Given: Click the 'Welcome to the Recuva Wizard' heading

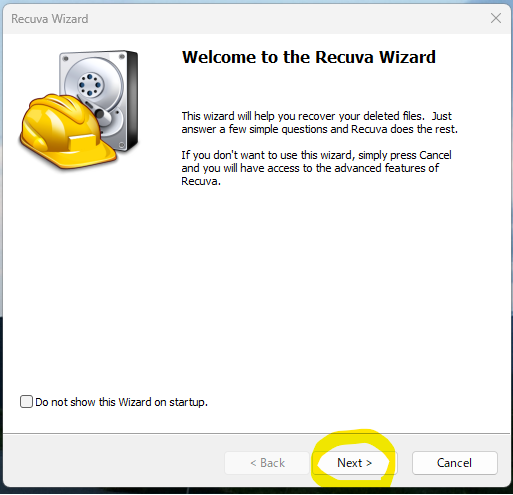Looking at the screenshot, I should (309, 57).
